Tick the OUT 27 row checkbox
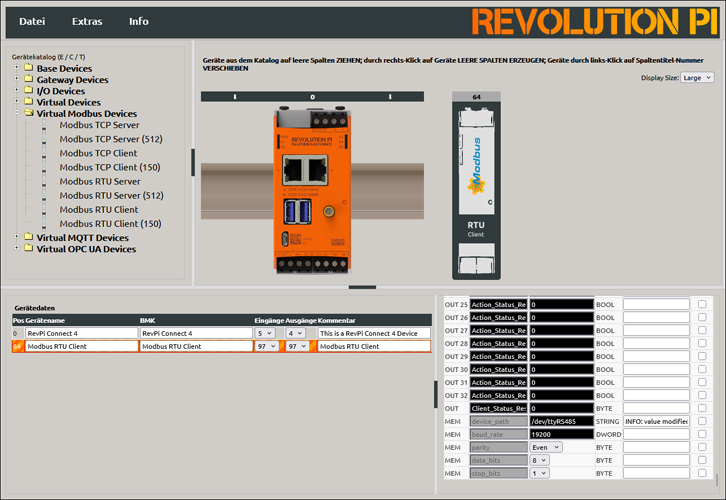726x500 pixels. click(x=702, y=330)
